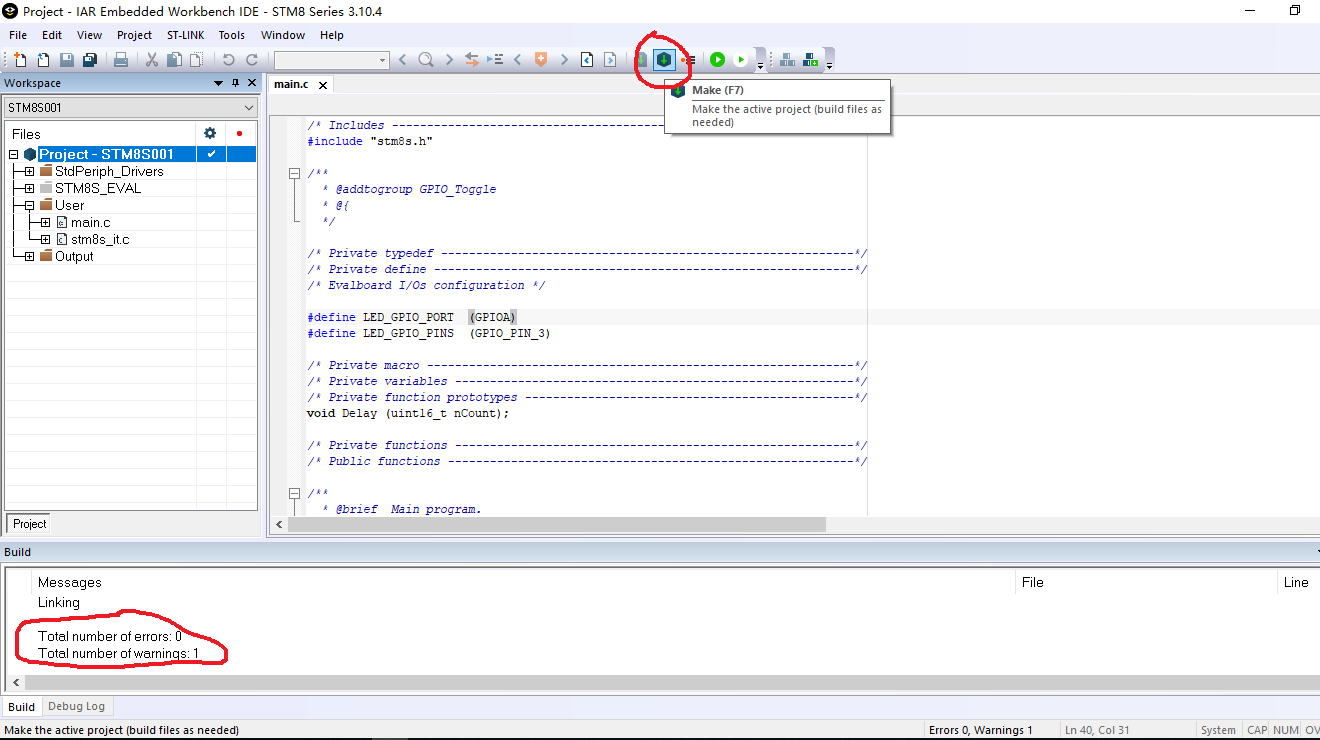
Task: Click the Find magnifier icon in toolbar
Action: point(426,60)
